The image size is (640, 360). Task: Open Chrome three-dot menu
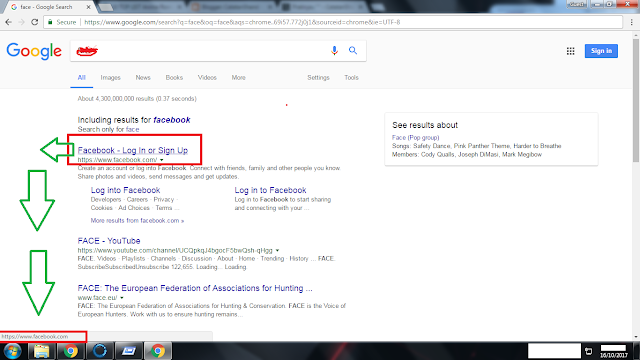click(x=631, y=22)
